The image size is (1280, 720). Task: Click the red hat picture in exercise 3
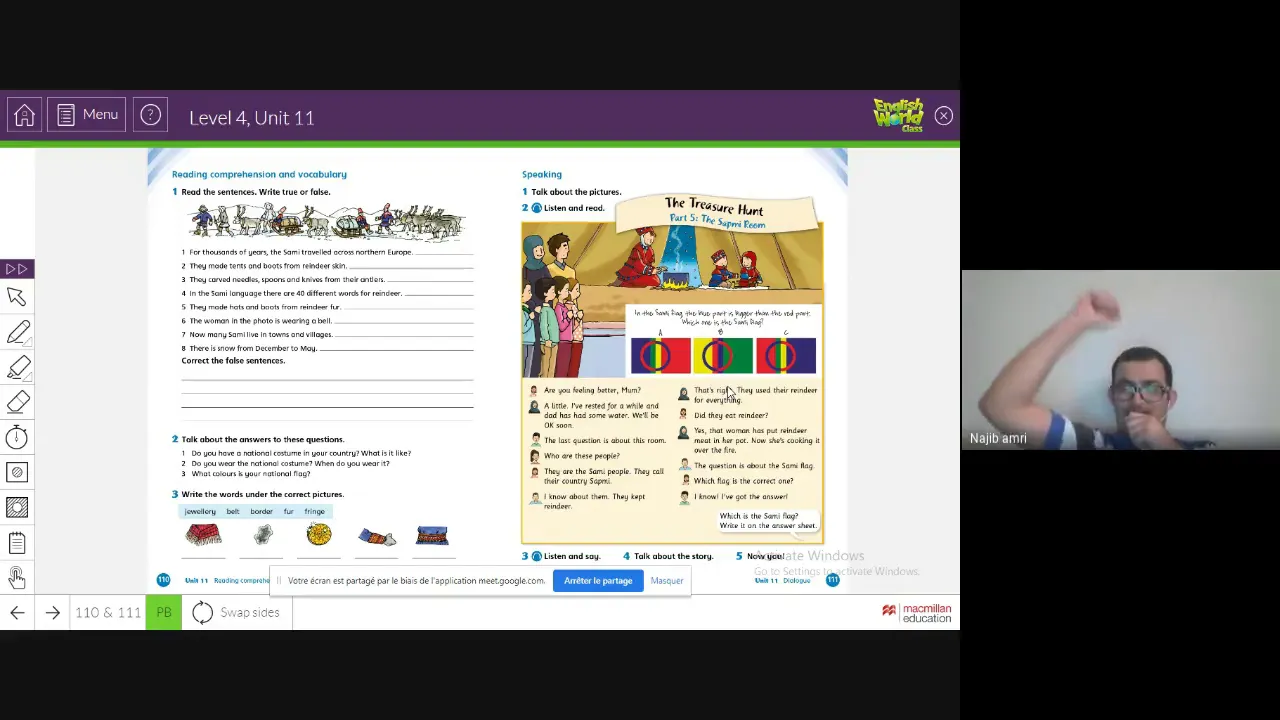(203, 535)
